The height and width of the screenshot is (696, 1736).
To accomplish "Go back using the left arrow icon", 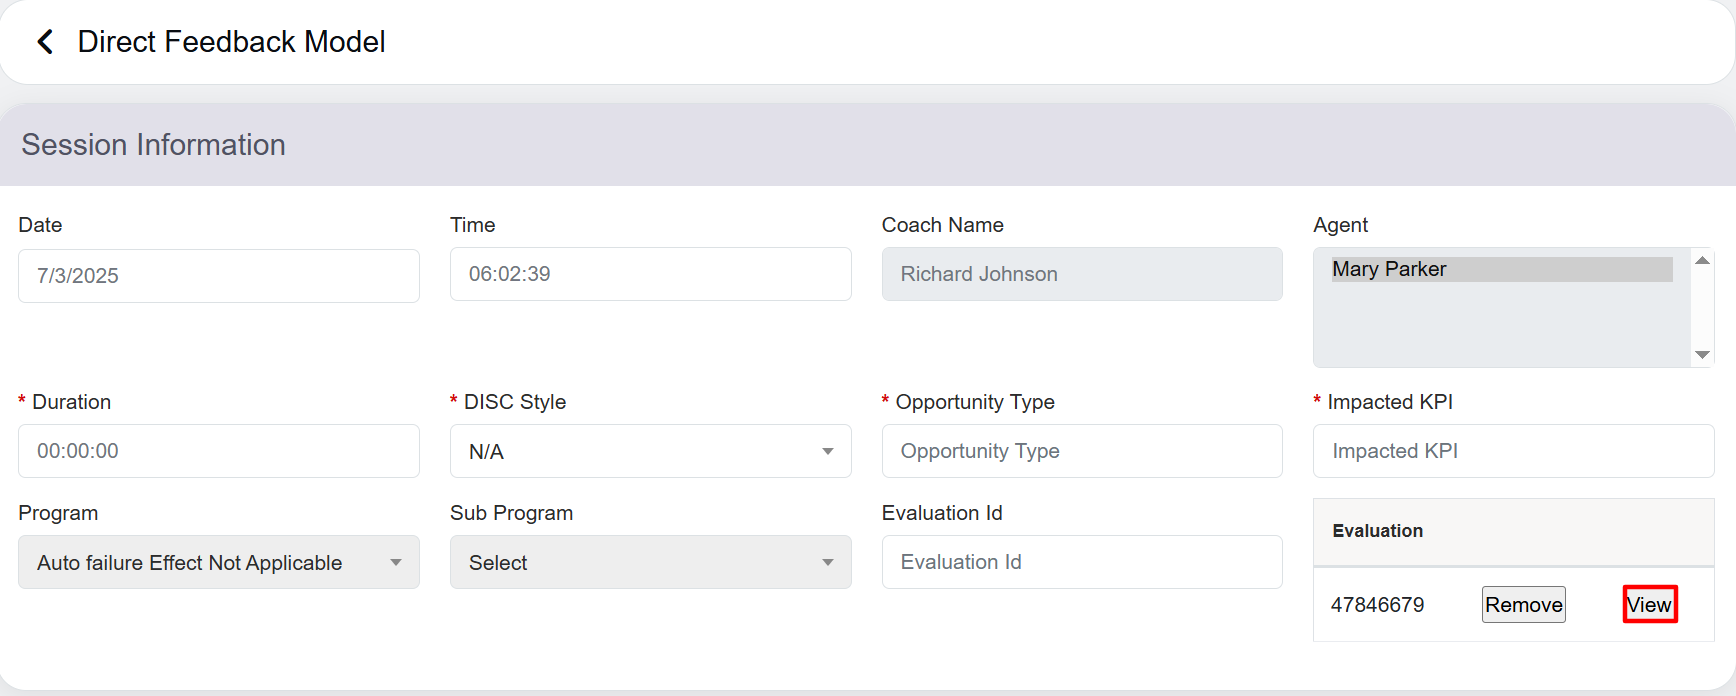I will click(45, 42).
